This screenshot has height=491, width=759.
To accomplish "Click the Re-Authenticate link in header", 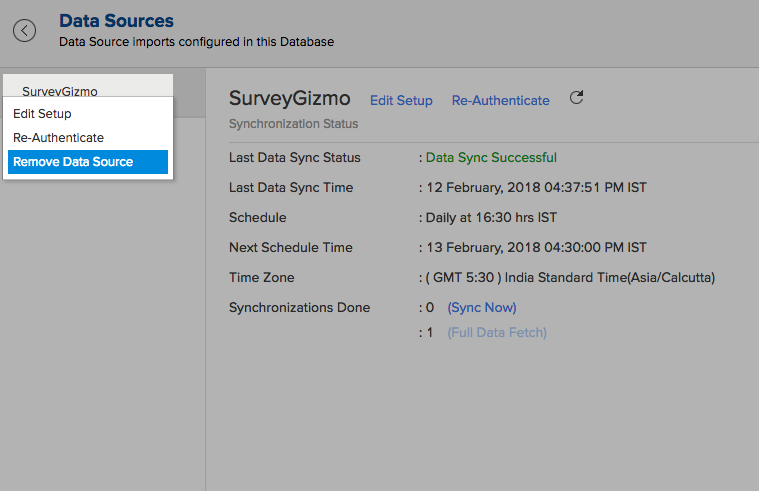I will [x=501, y=100].
